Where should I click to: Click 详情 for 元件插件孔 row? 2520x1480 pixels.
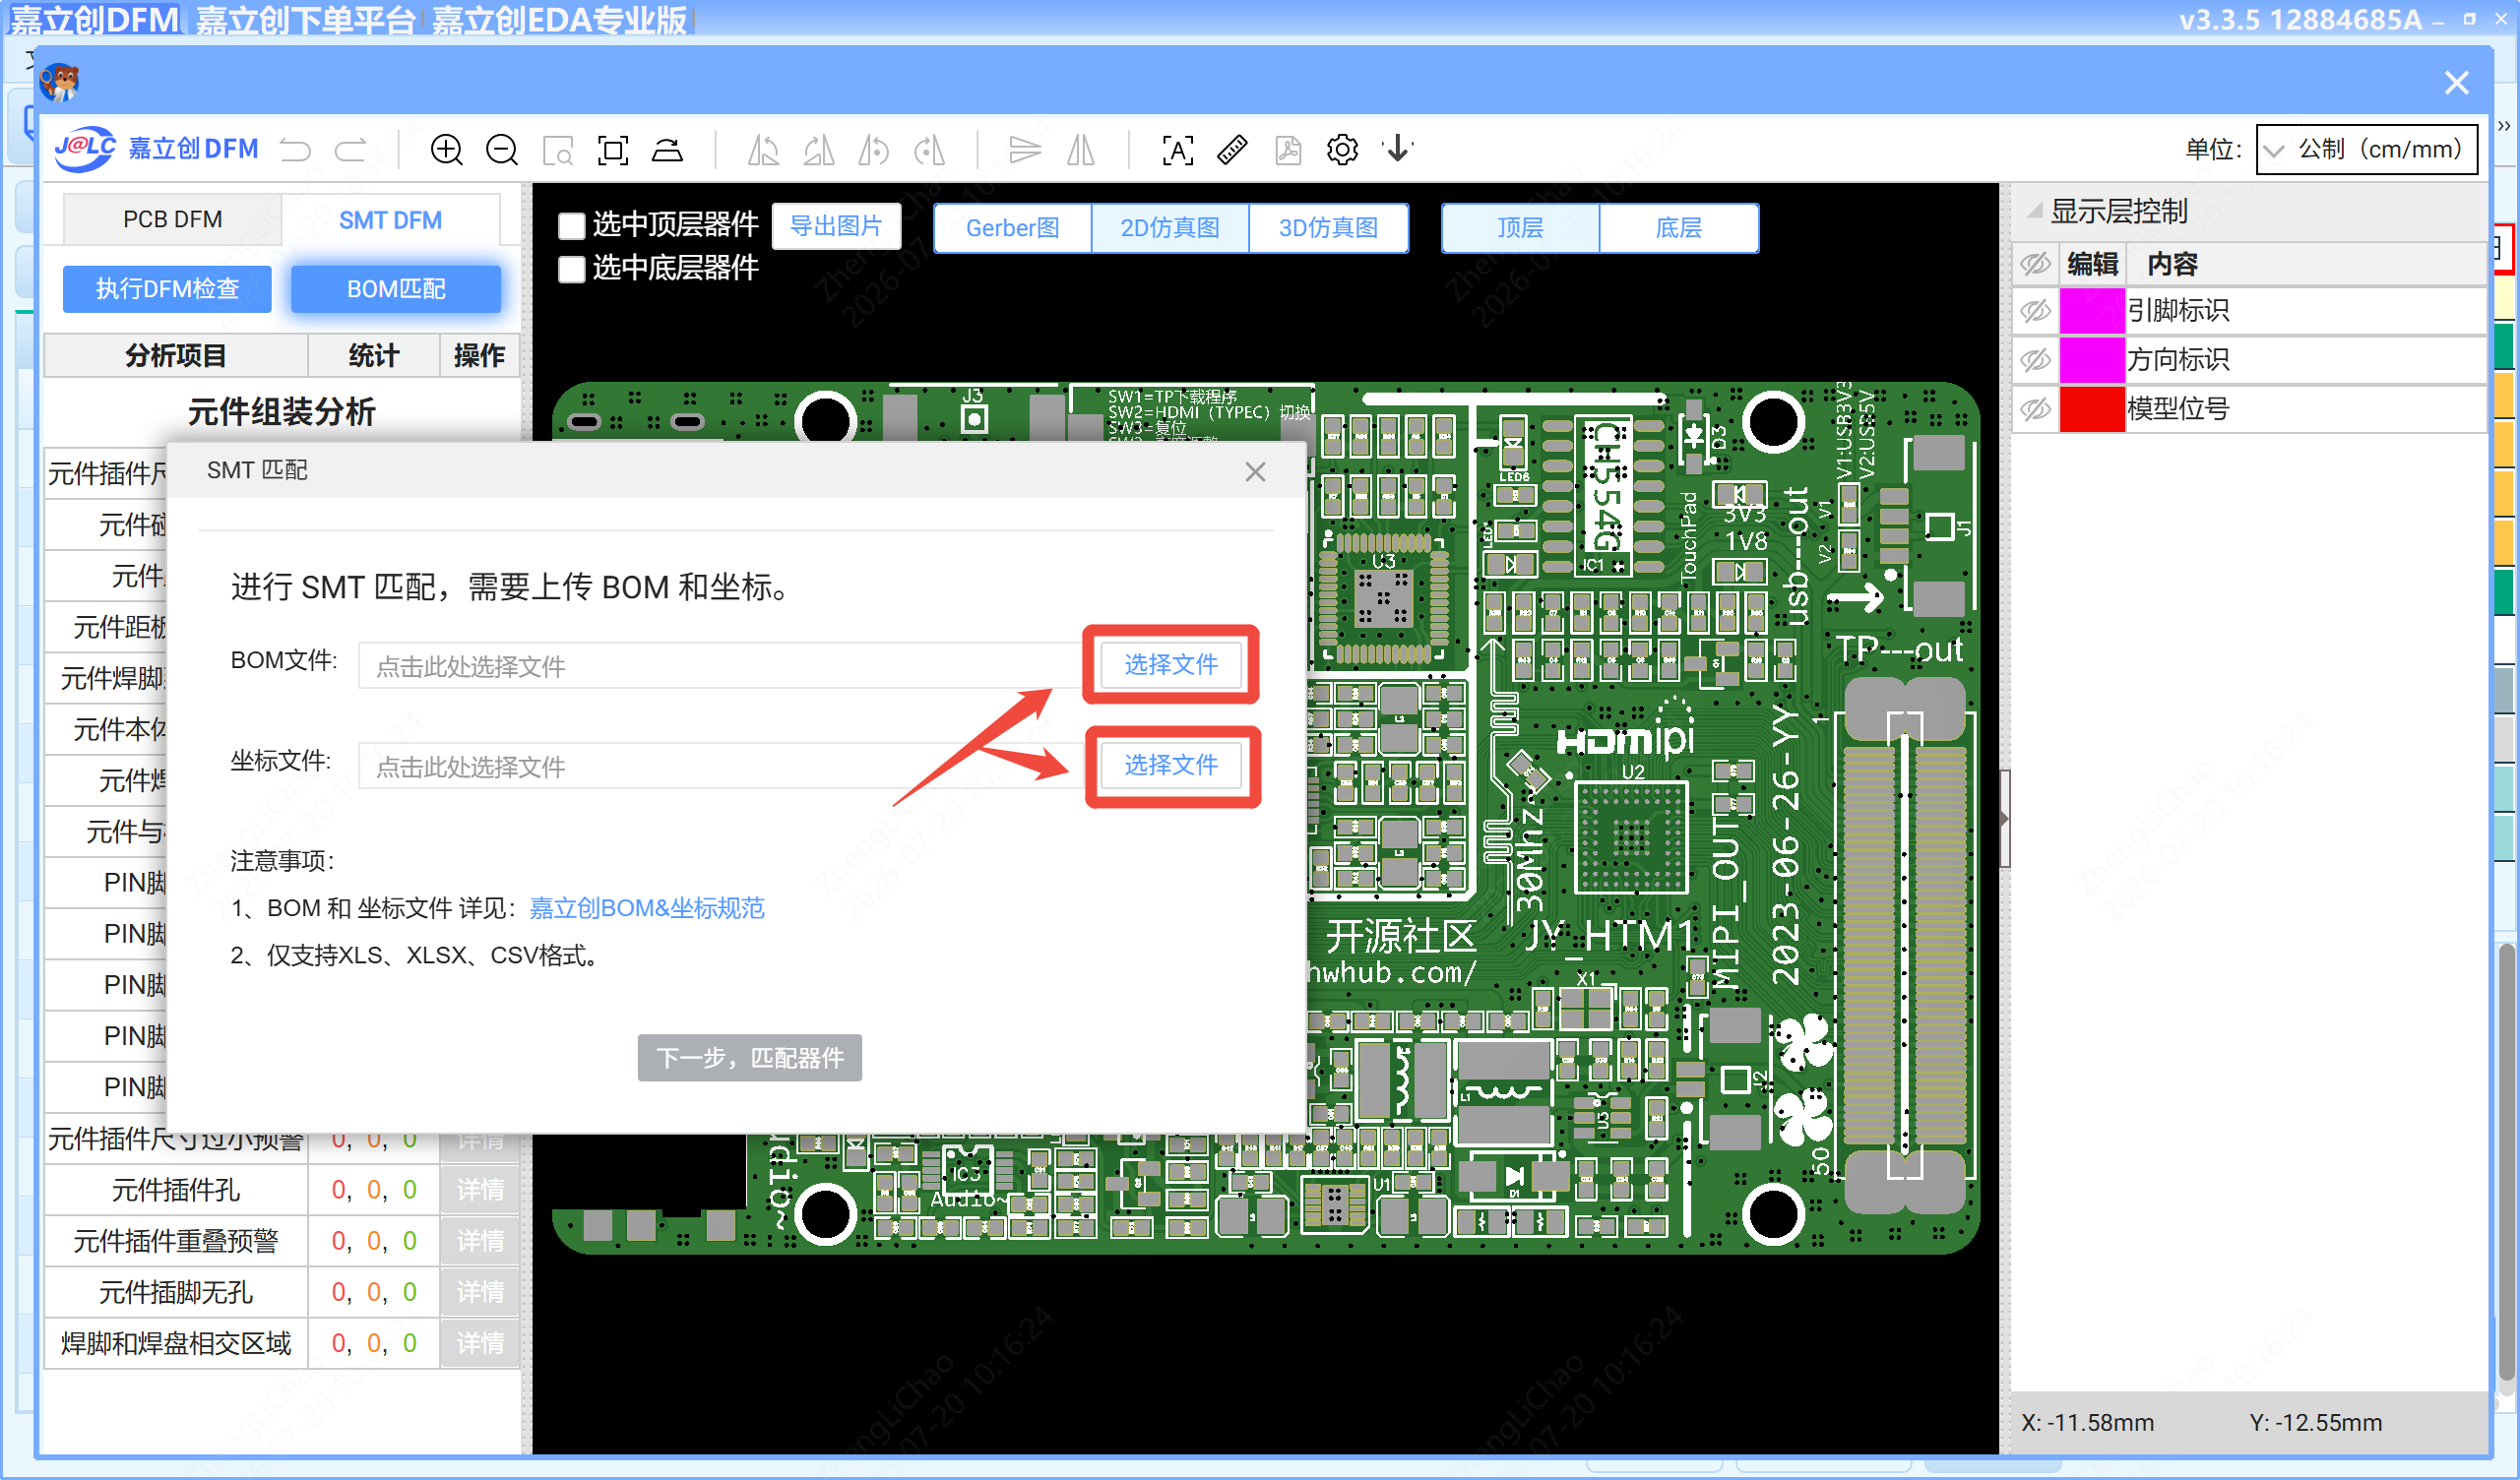480,1190
